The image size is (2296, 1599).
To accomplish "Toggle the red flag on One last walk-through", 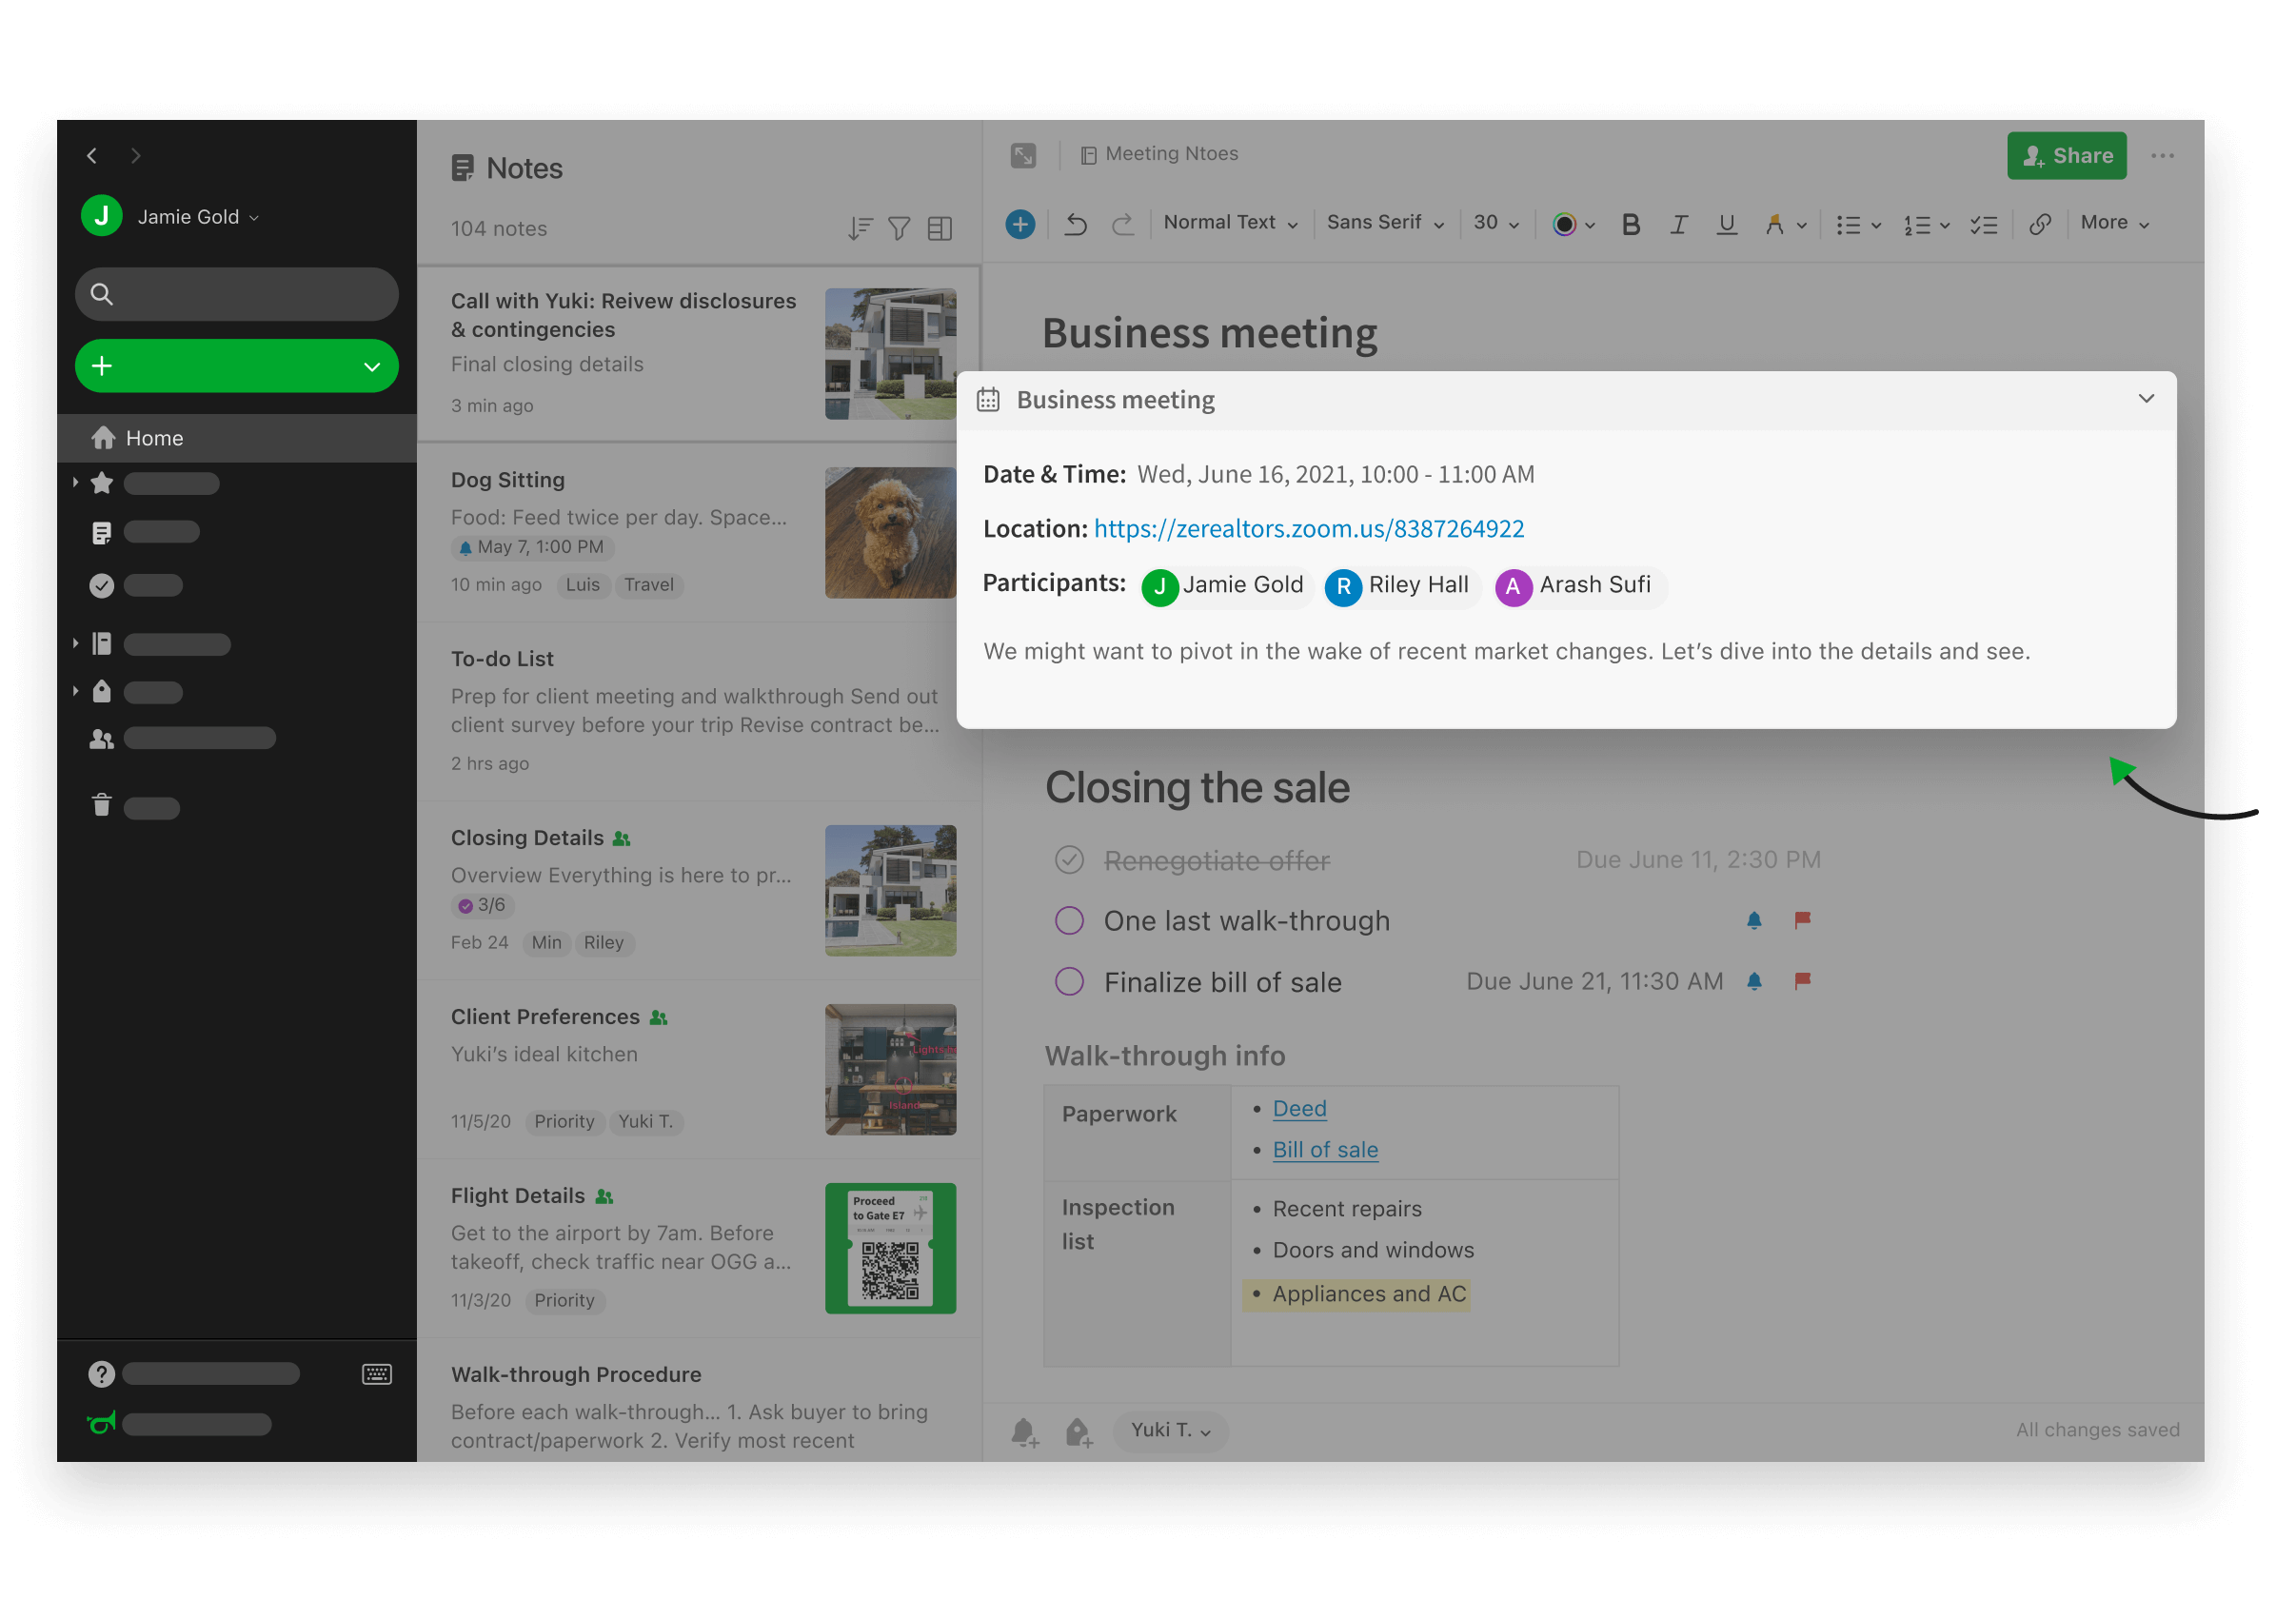I will (x=1802, y=920).
